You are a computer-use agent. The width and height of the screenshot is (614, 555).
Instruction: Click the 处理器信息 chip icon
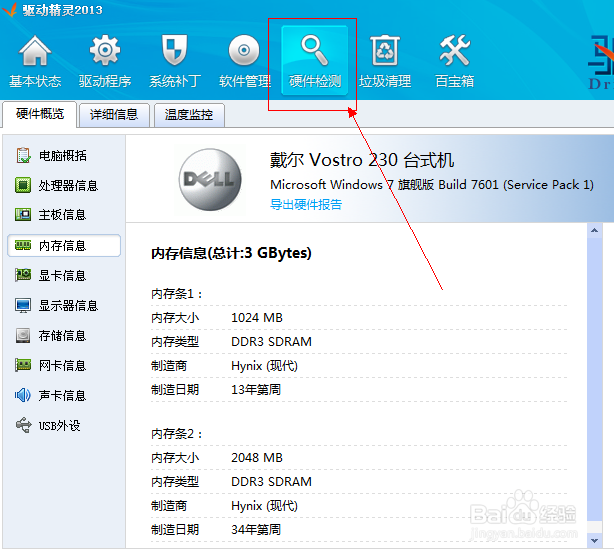(x=23, y=185)
